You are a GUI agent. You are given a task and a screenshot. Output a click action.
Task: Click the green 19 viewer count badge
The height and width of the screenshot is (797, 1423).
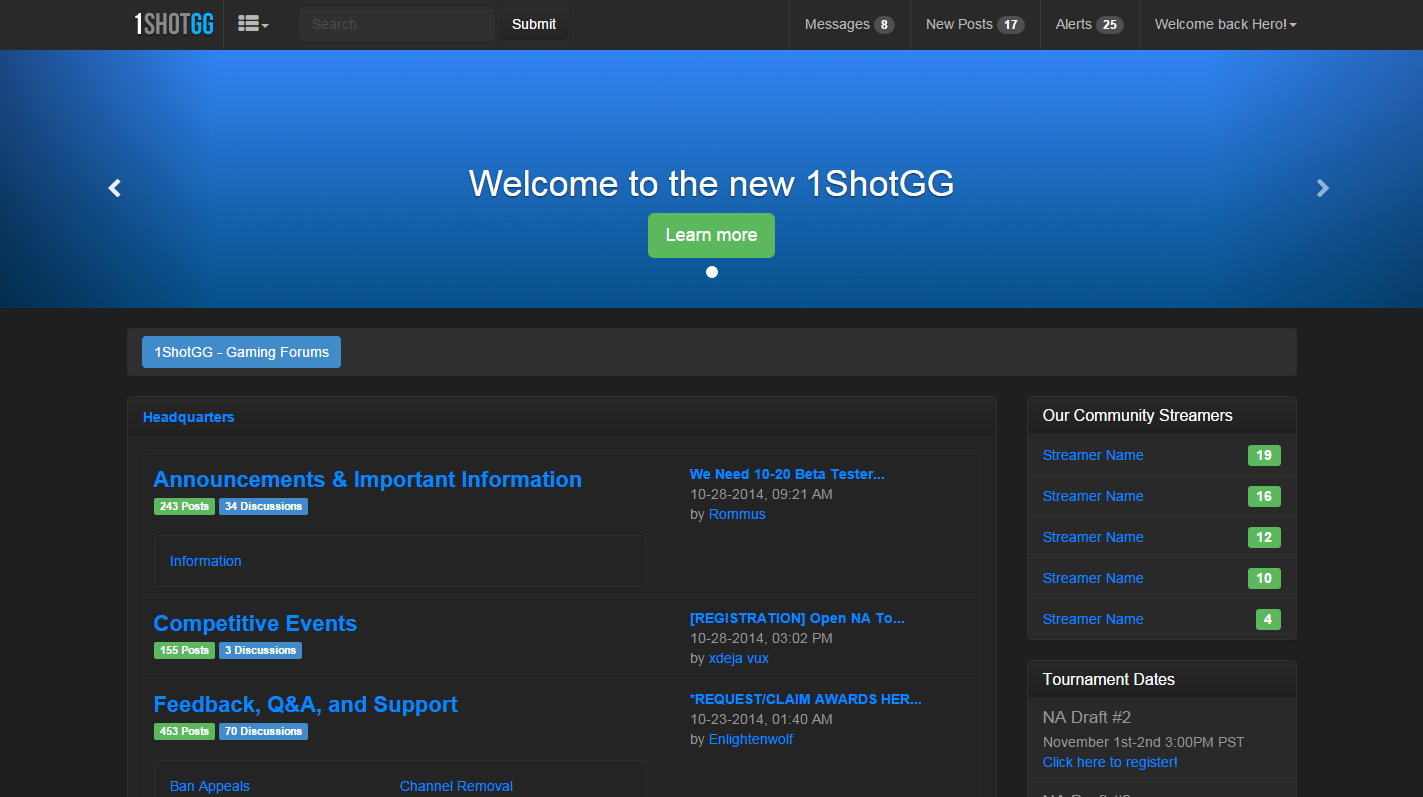click(x=1264, y=455)
